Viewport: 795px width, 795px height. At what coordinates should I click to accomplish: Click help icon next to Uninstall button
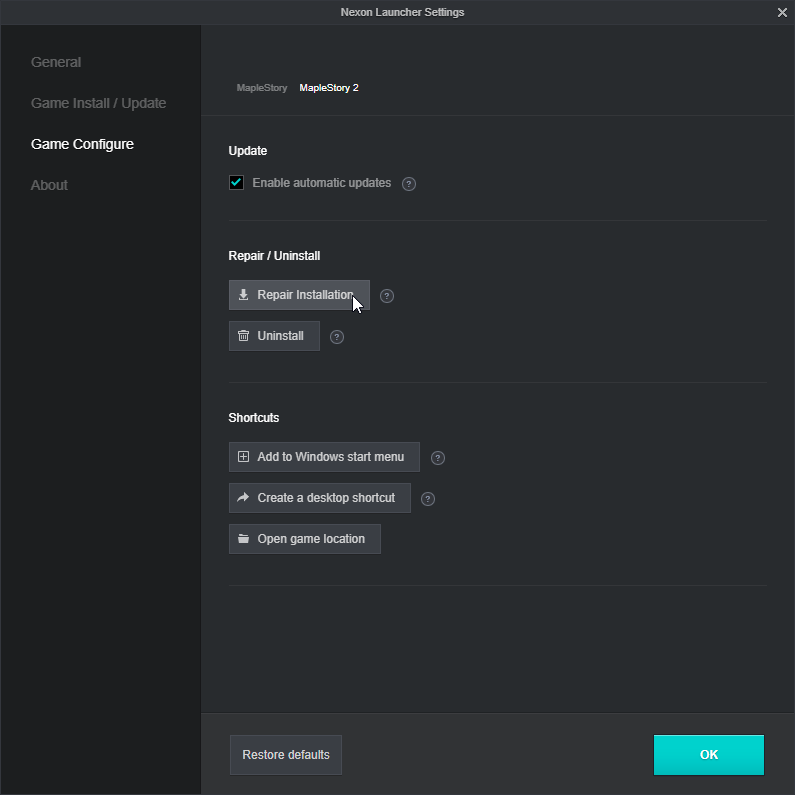337,337
